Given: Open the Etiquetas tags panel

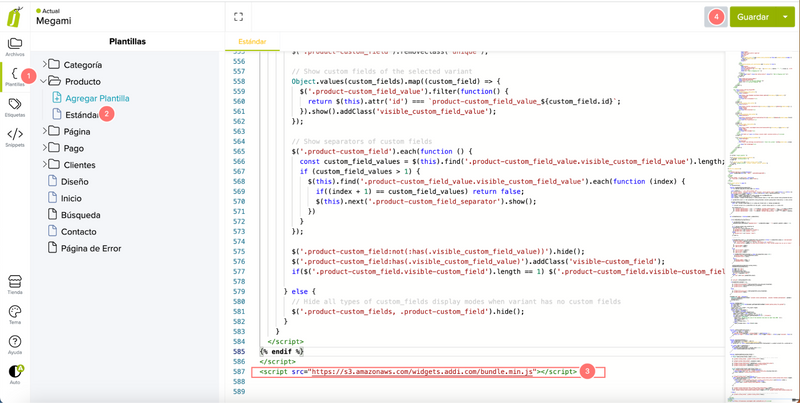Looking at the screenshot, I should click(x=14, y=107).
